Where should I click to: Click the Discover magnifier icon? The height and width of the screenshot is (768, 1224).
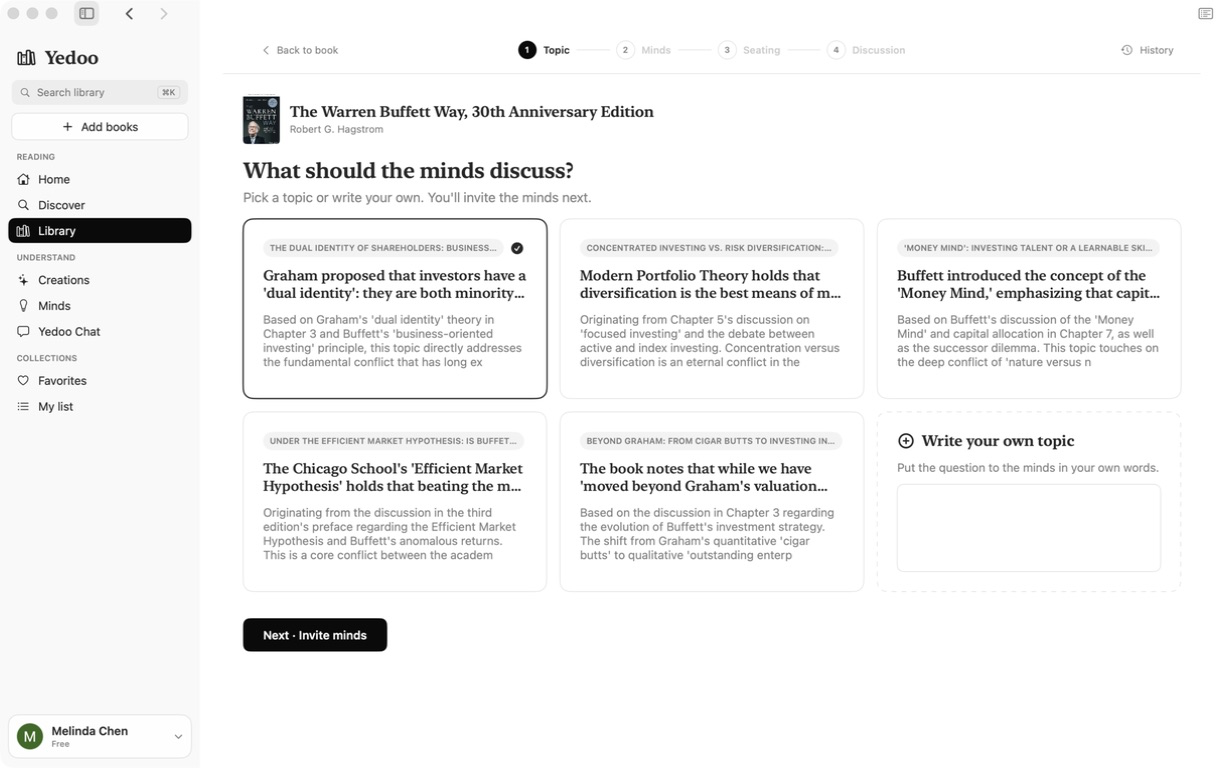pyautogui.click(x=24, y=205)
